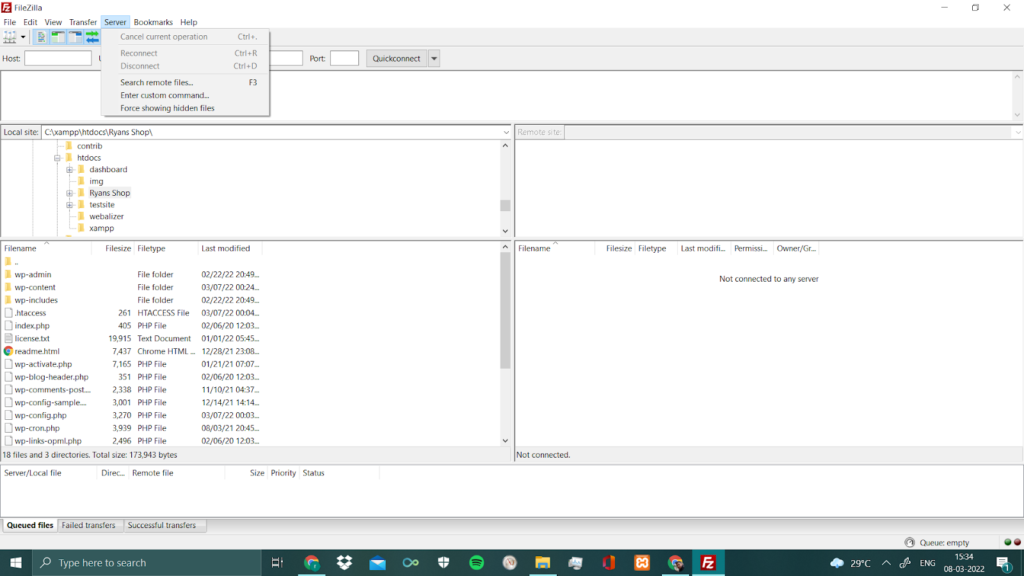Screen dimensions: 1024x576
Task: Click the license.txt document icon
Action: click(x=8, y=338)
